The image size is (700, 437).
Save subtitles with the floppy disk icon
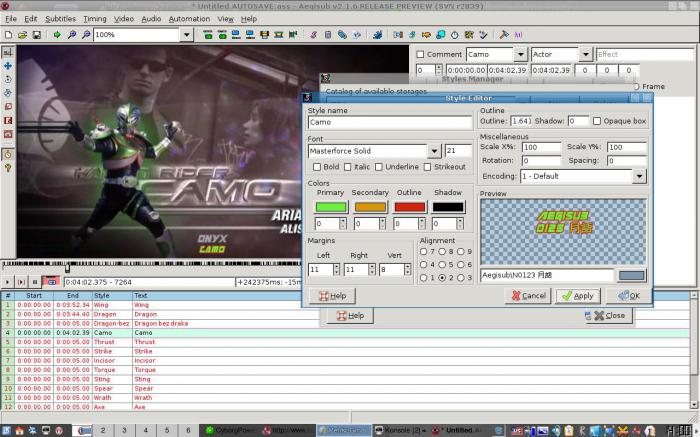click(37, 34)
